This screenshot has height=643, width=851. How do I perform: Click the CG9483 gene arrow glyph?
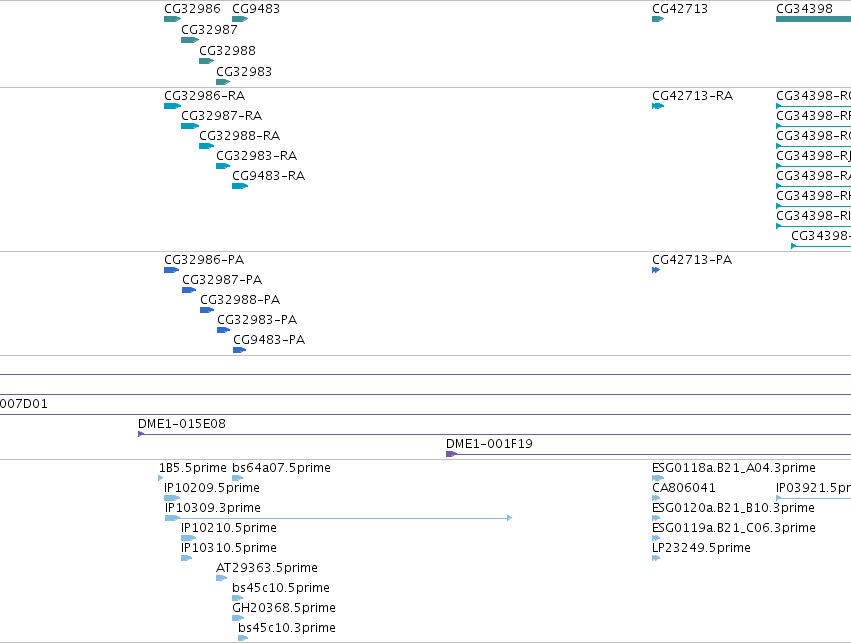[240, 19]
